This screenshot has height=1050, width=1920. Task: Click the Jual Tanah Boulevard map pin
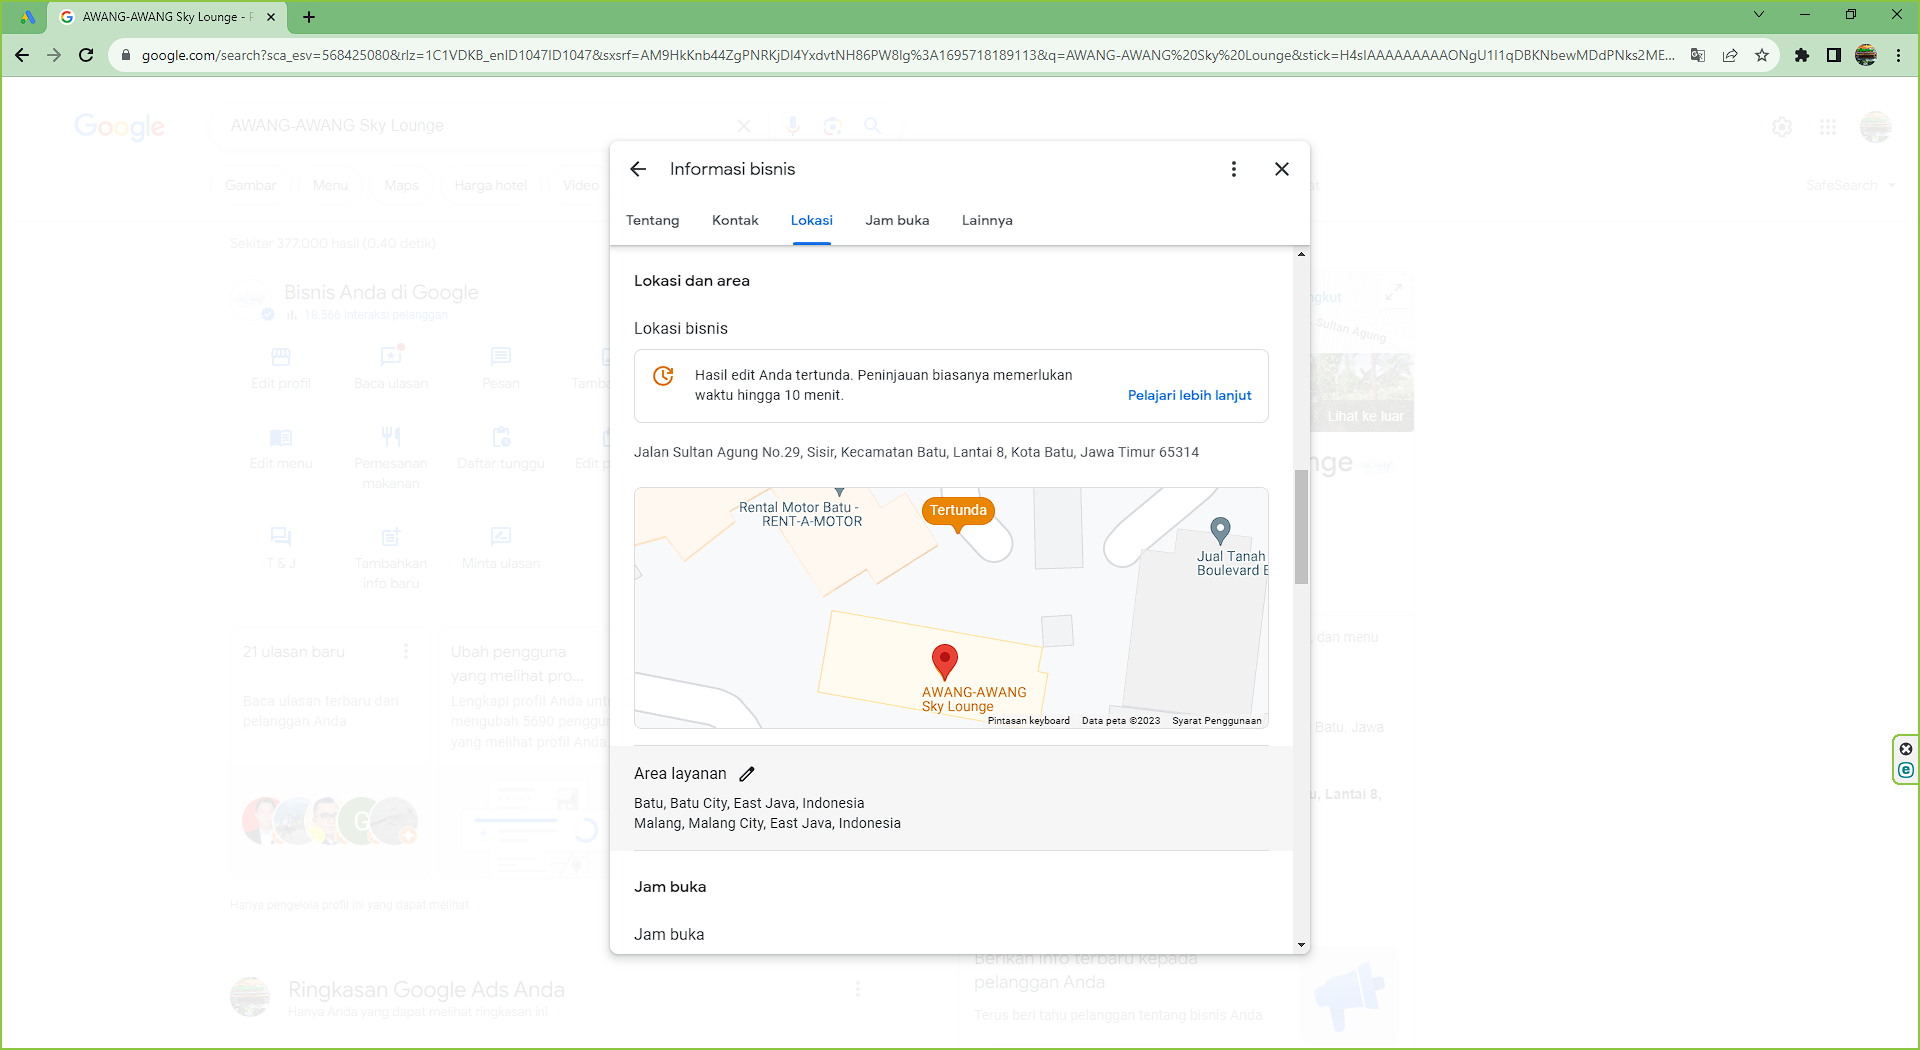(1220, 530)
